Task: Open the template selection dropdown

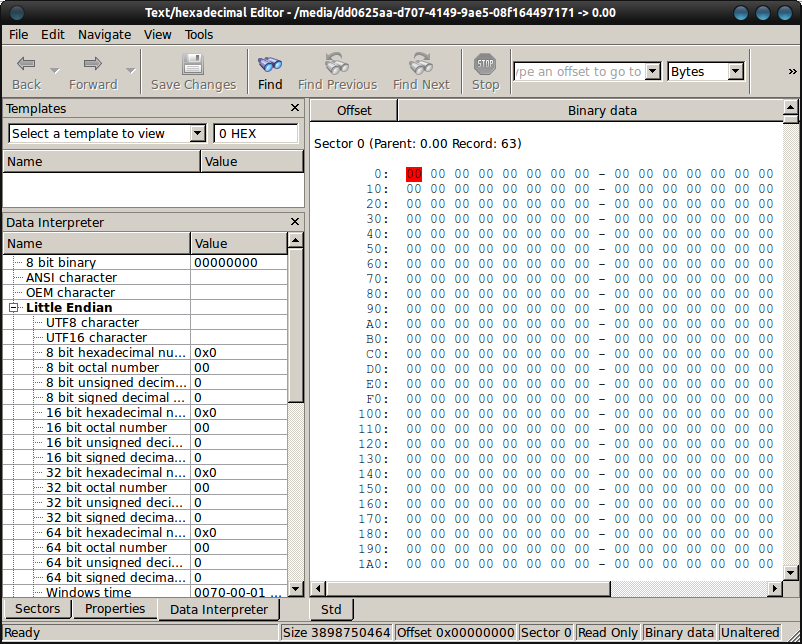Action: click(x=197, y=134)
